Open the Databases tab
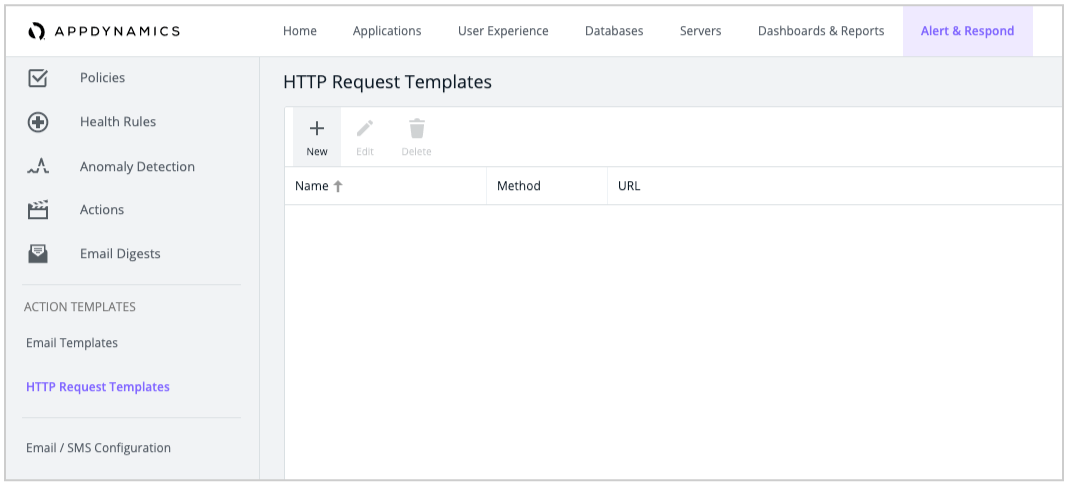 coord(614,31)
